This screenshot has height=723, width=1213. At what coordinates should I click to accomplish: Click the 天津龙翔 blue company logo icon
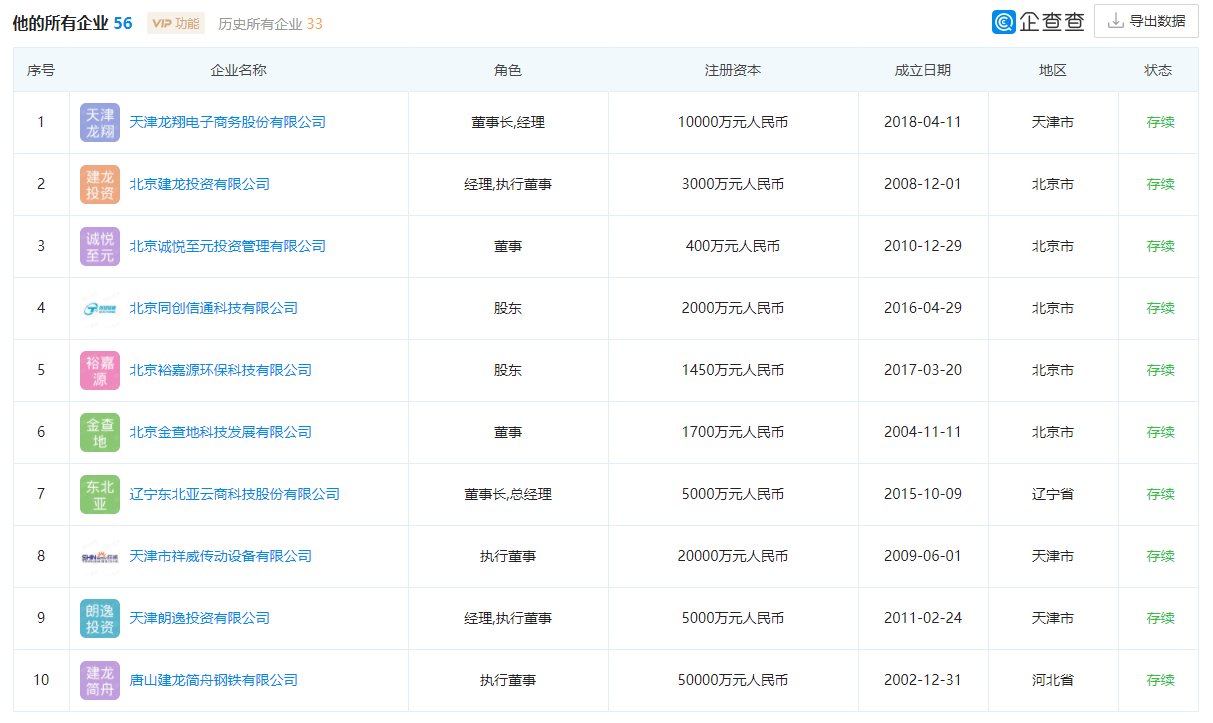coord(99,122)
